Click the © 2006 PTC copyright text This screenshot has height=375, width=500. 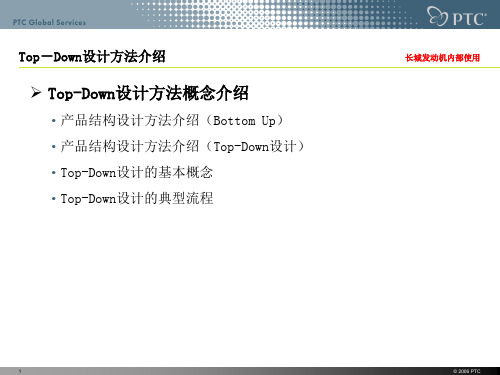pos(467,371)
